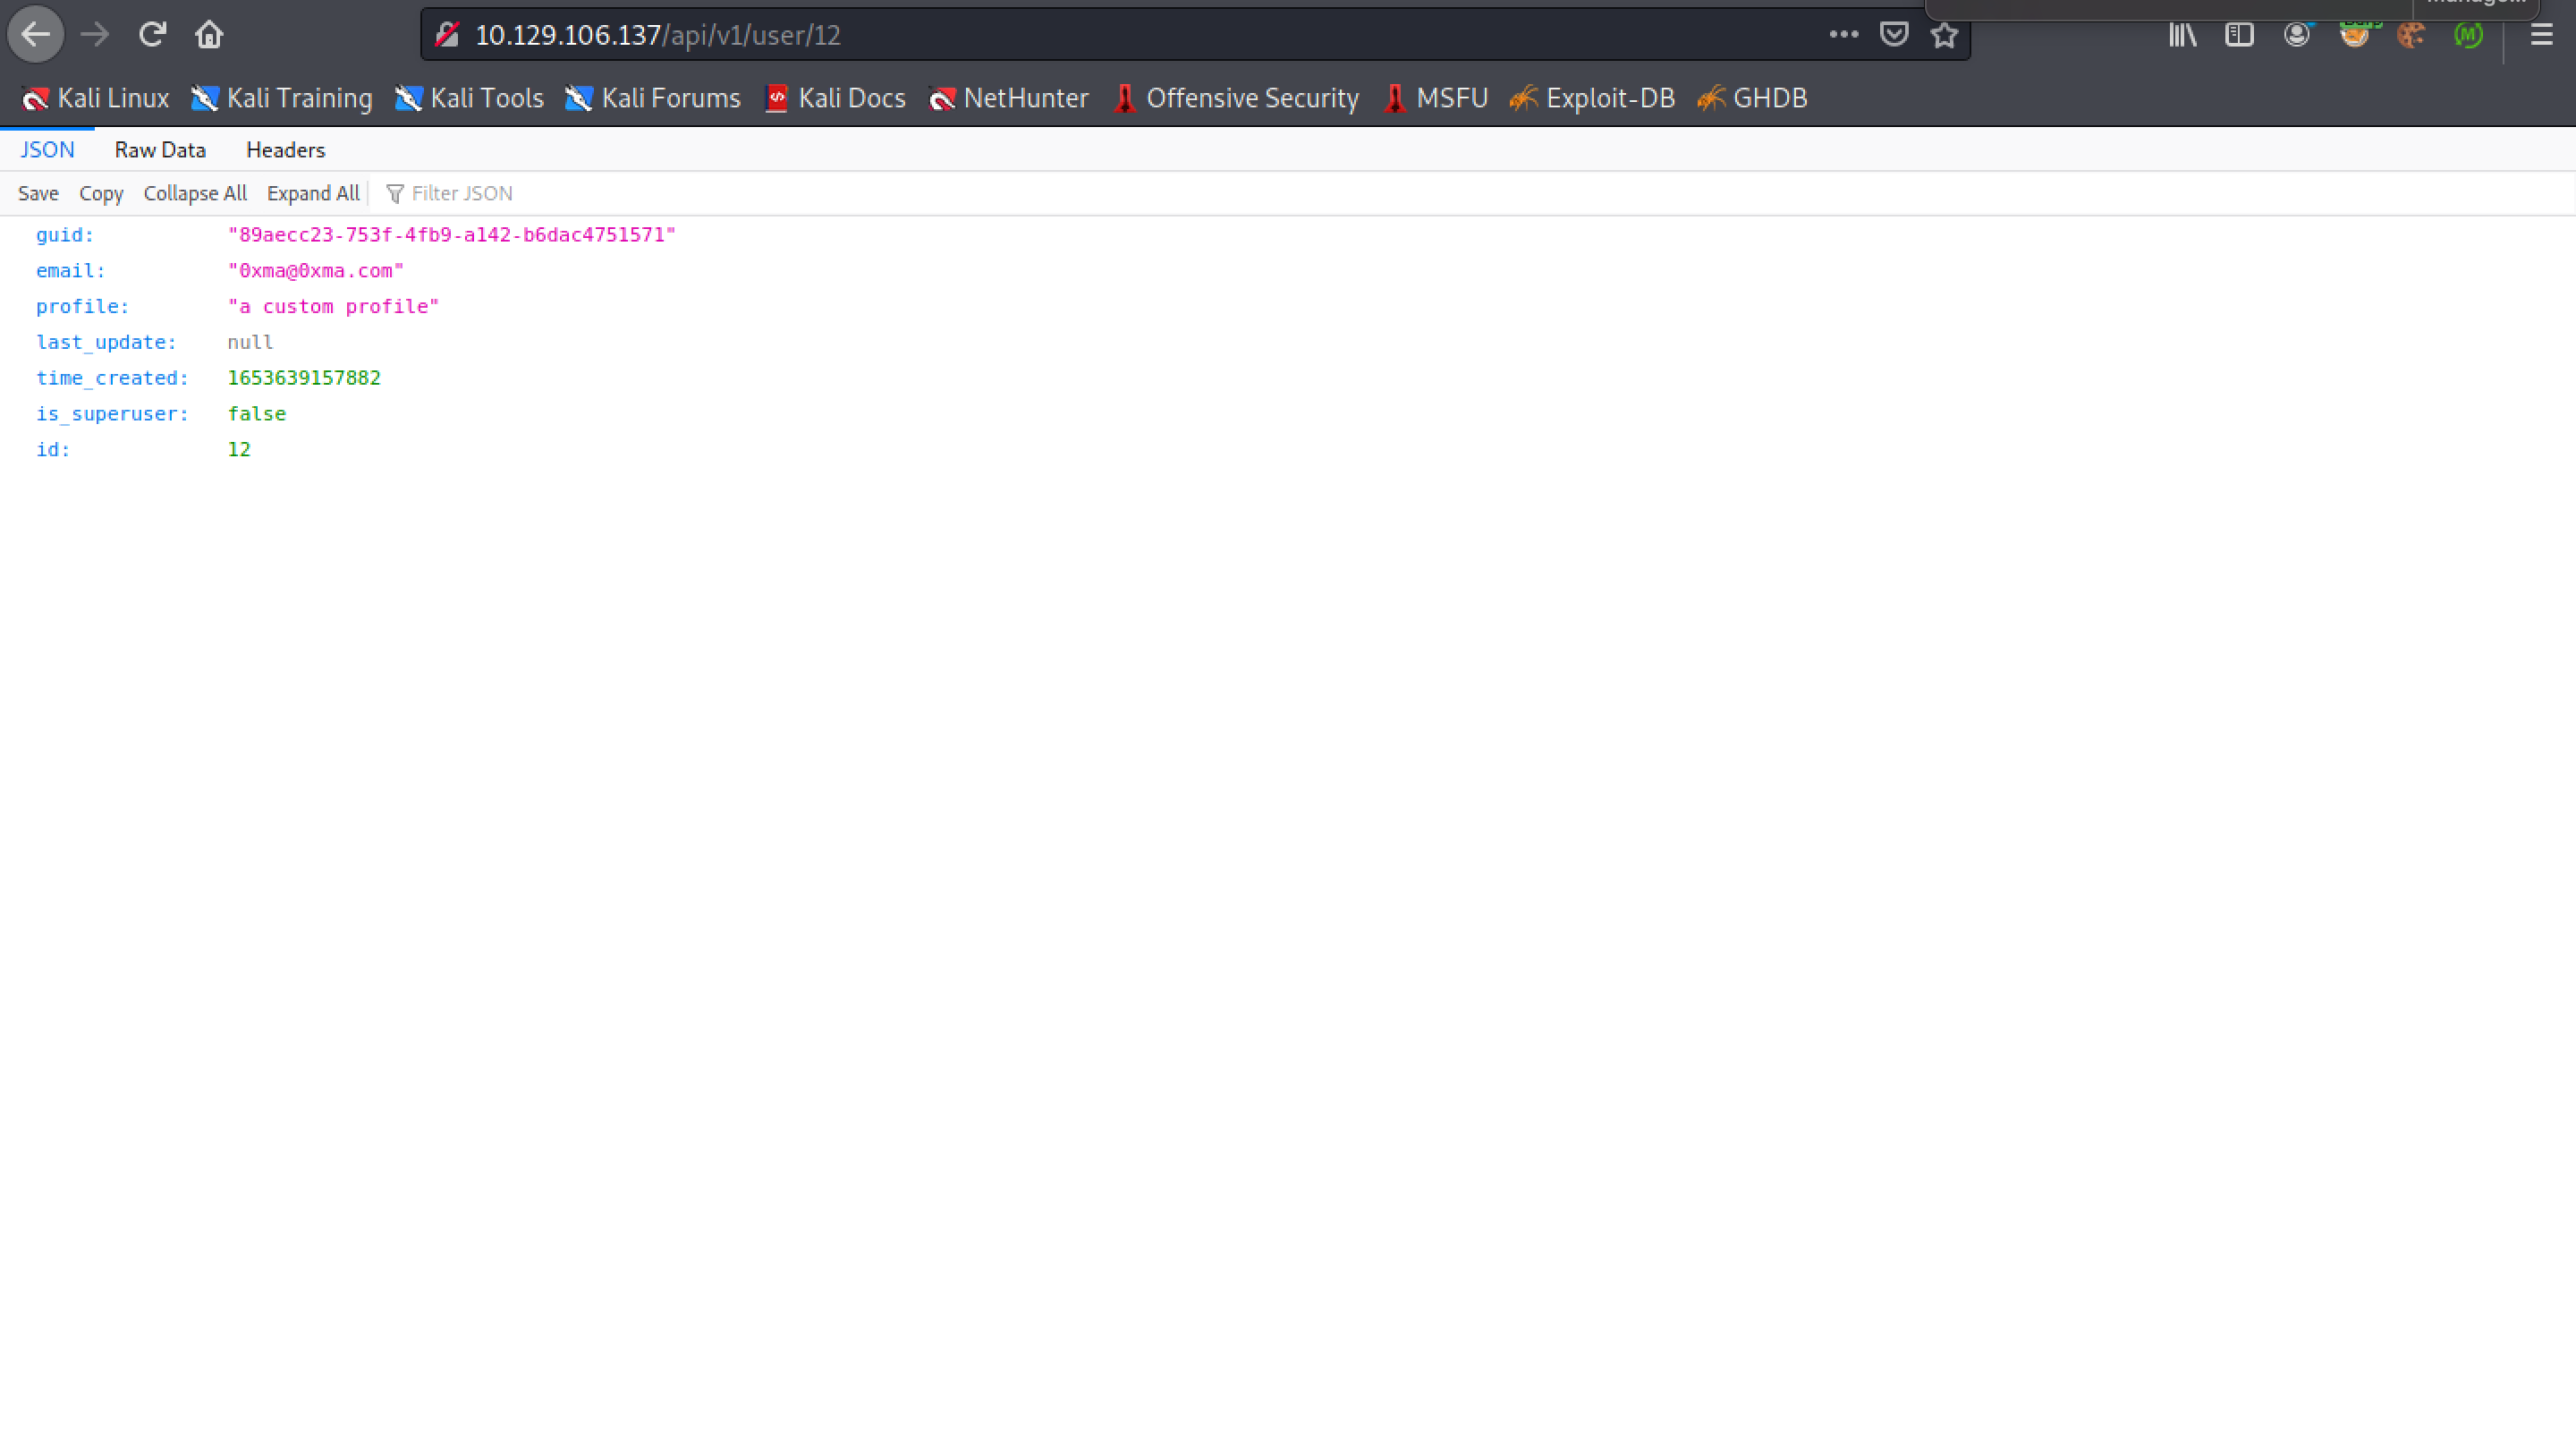2576x1444 pixels.
Task: Open Exploit-DB bookmark
Action: click(x=1593, y=98)
